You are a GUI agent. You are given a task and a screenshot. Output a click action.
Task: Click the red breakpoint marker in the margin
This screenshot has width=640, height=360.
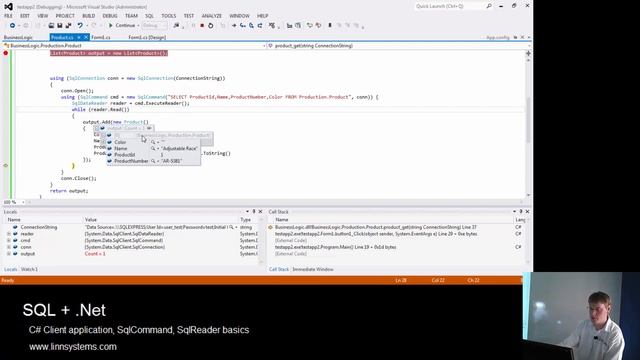(6, 53)
